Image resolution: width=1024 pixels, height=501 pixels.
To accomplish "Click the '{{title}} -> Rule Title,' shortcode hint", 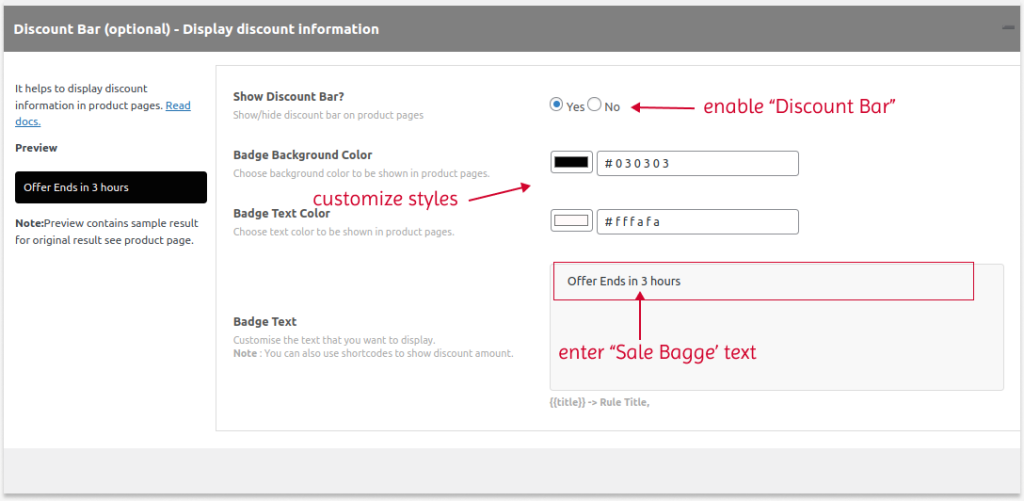I will coord(600,402).
